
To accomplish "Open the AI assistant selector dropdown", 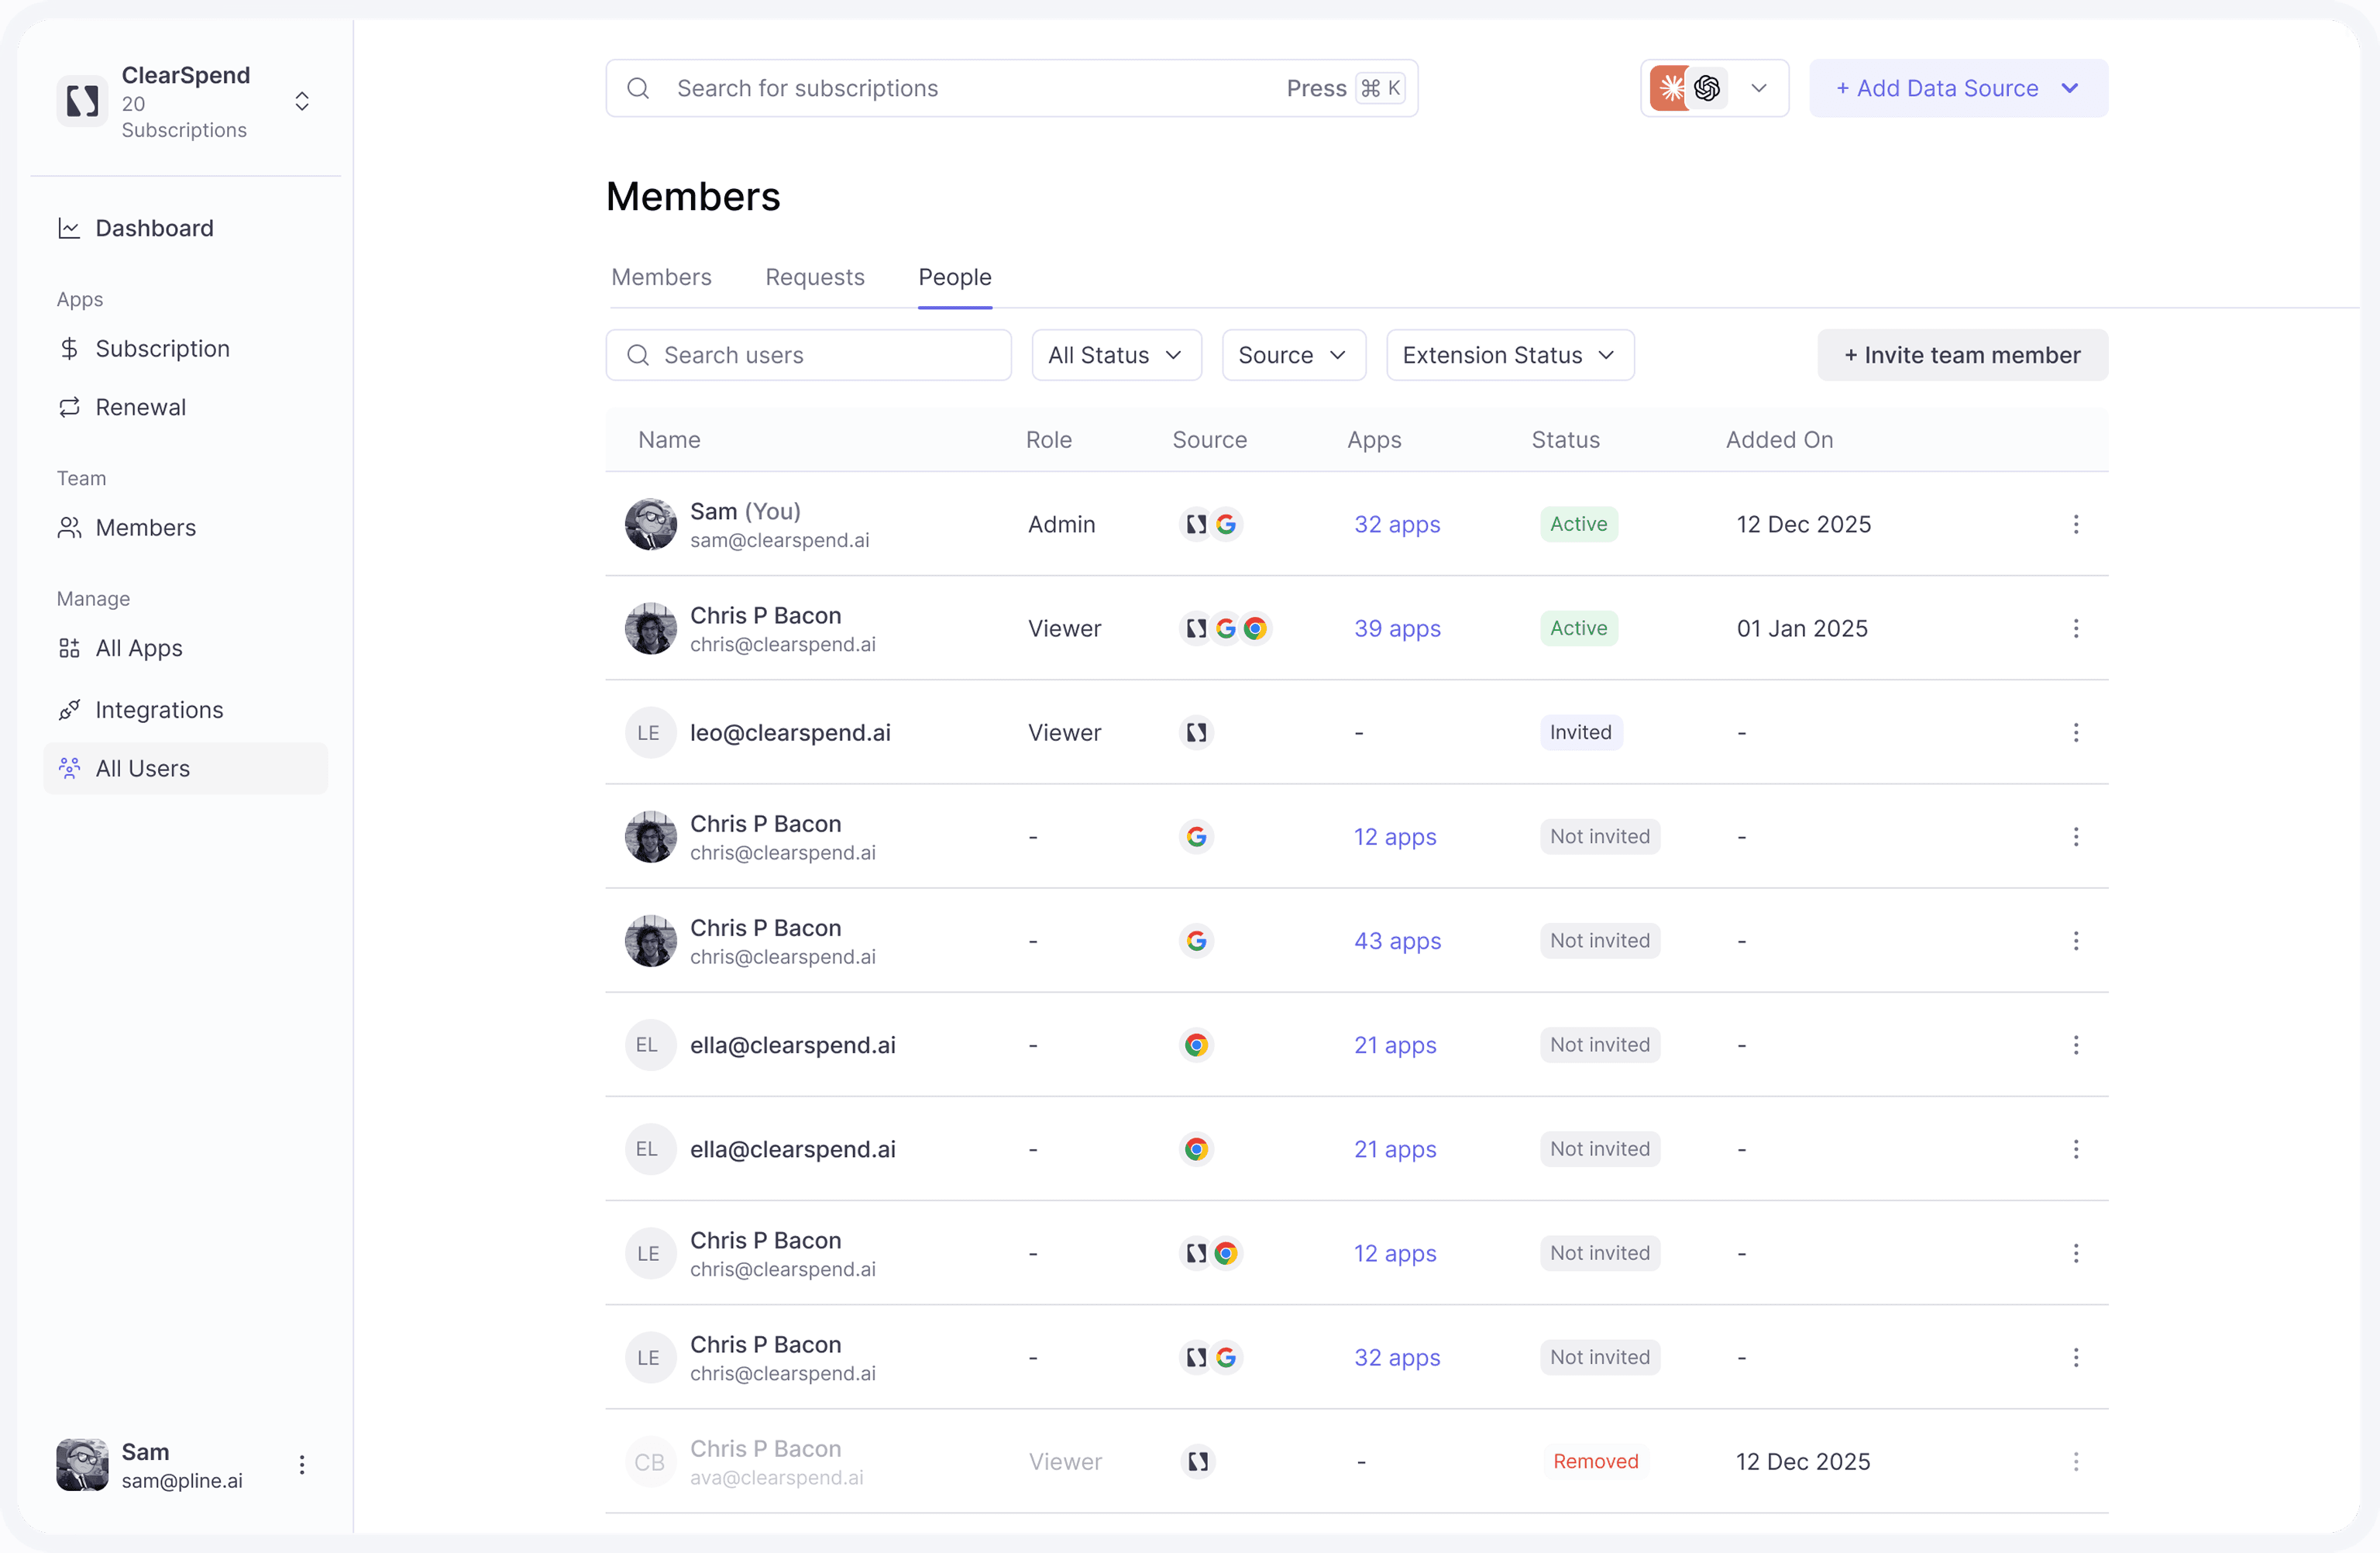I will click(x=1714, y=88).
